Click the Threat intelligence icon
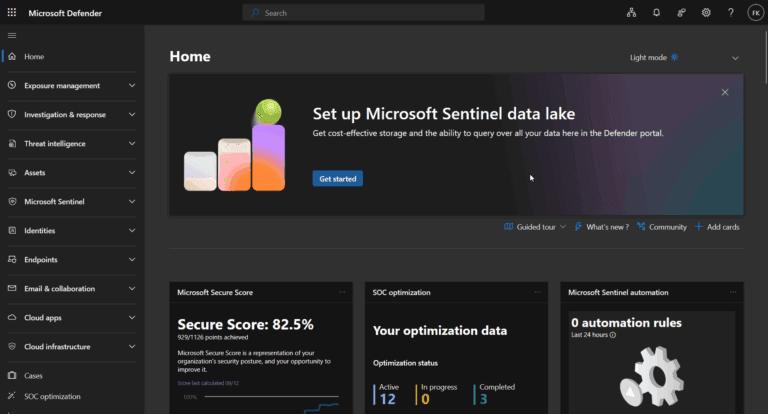 [x=12, y=144]
